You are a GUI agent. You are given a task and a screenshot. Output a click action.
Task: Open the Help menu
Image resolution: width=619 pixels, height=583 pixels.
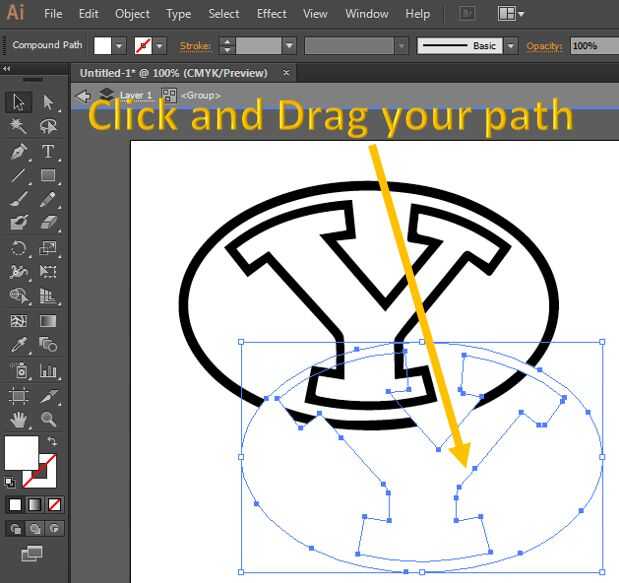point(418,14)
